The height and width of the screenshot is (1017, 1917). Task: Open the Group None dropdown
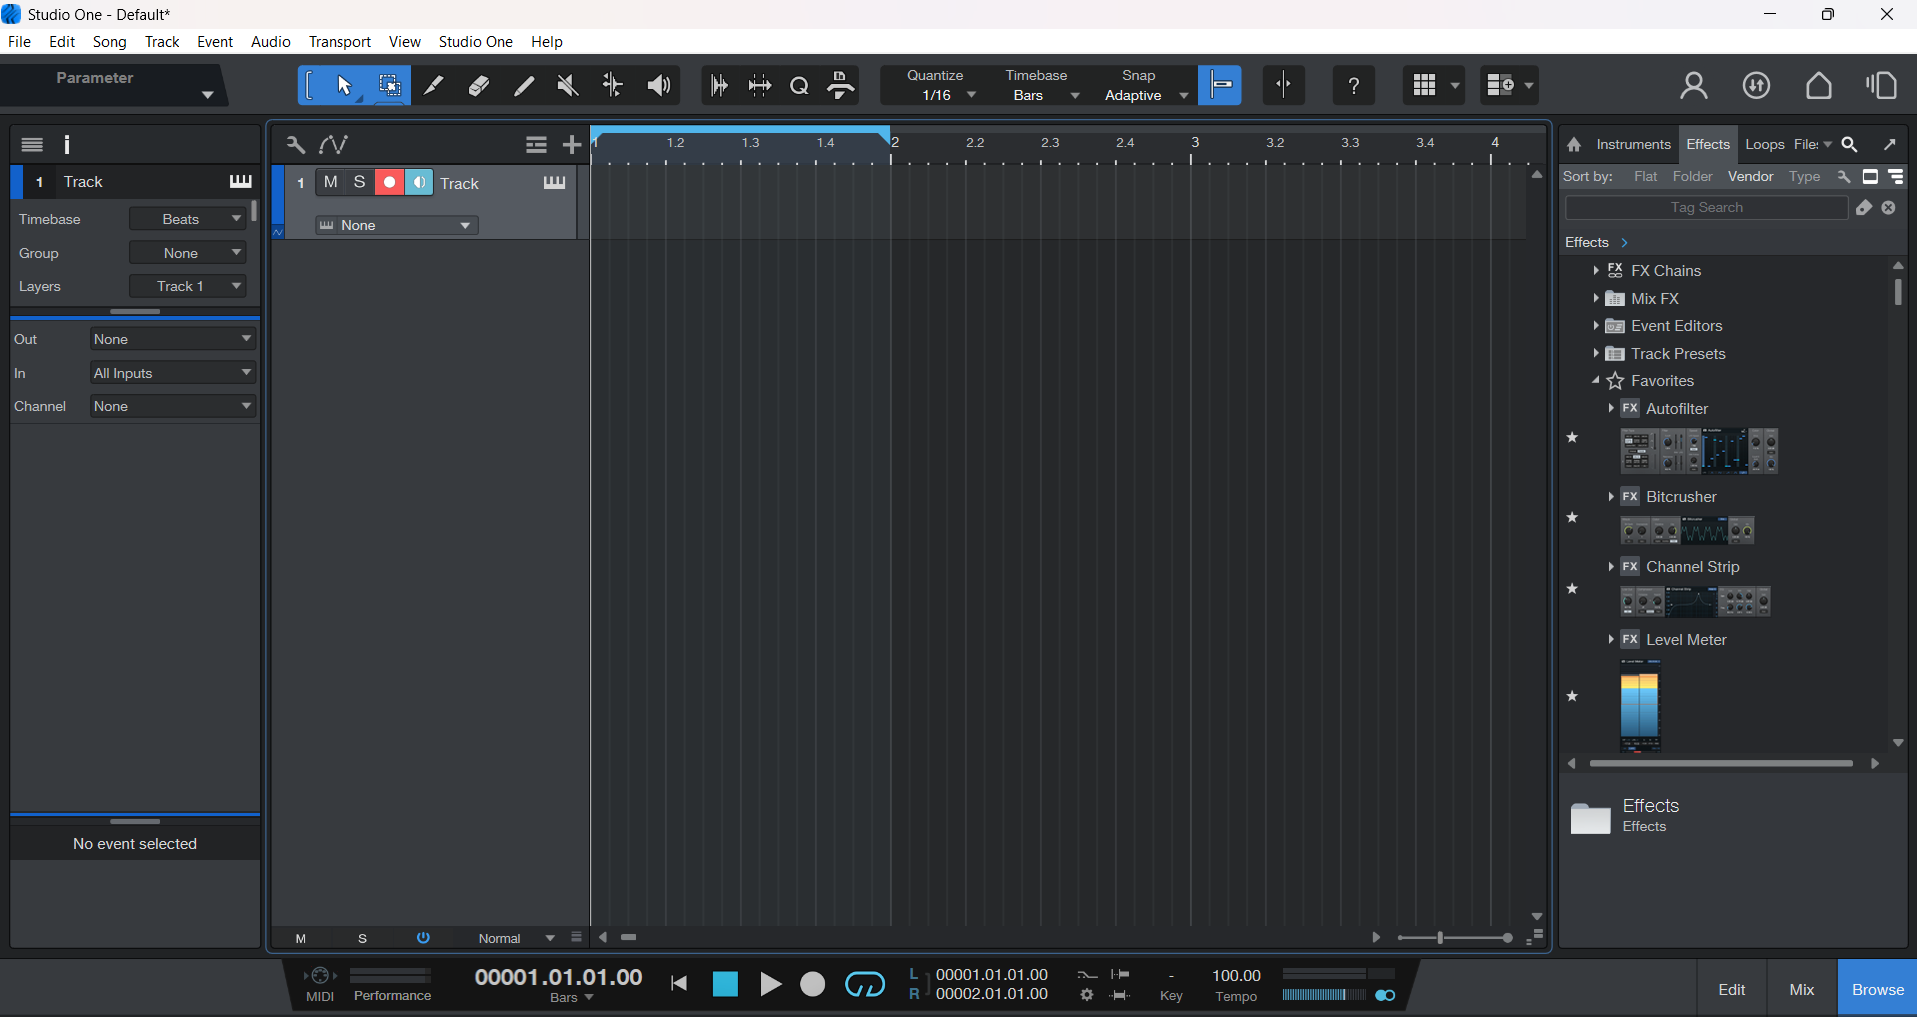tap(188, 253)
